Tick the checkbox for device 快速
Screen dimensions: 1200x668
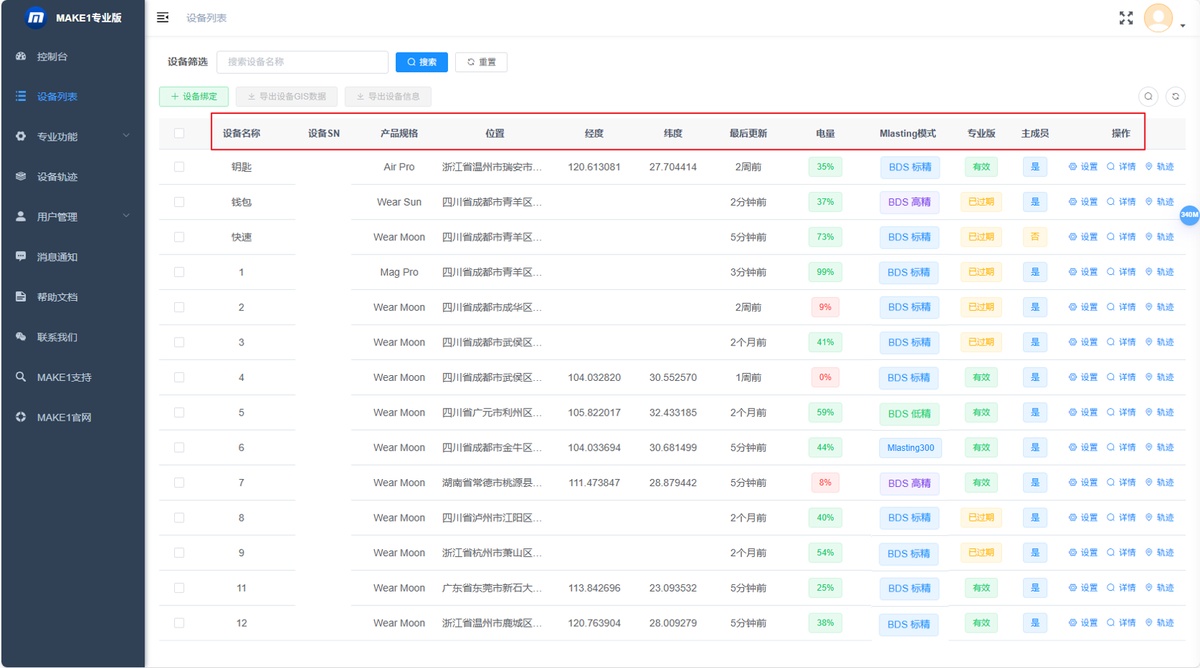pos(179,237)
